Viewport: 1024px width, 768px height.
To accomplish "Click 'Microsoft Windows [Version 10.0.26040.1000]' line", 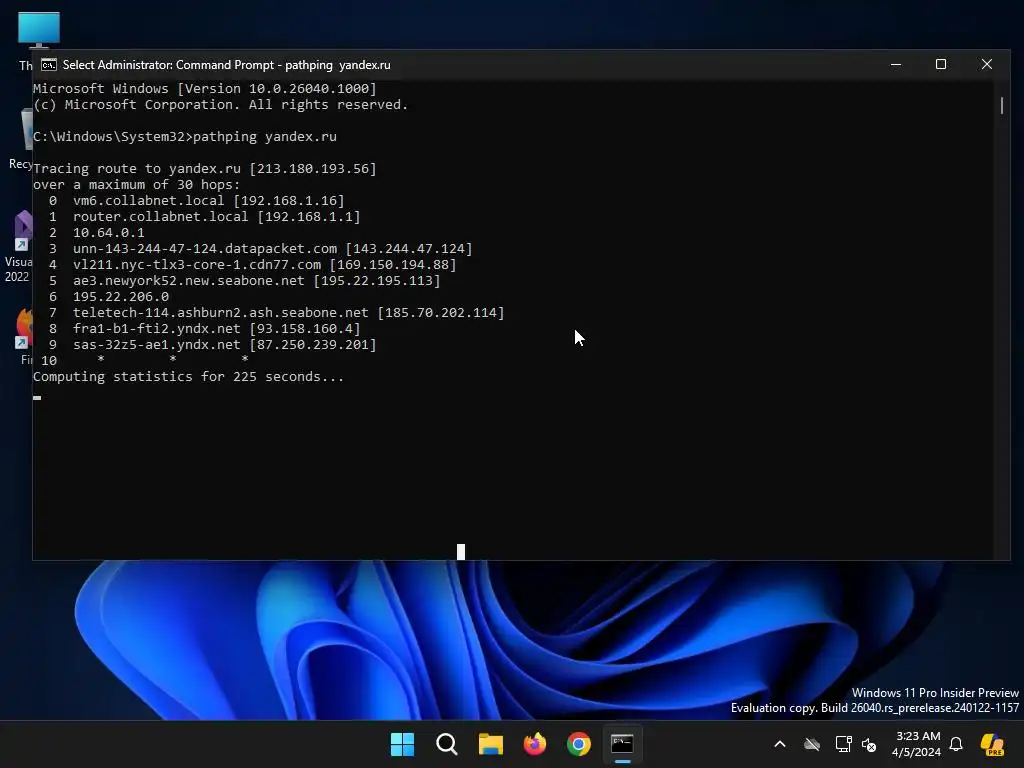I will point(204,88).
